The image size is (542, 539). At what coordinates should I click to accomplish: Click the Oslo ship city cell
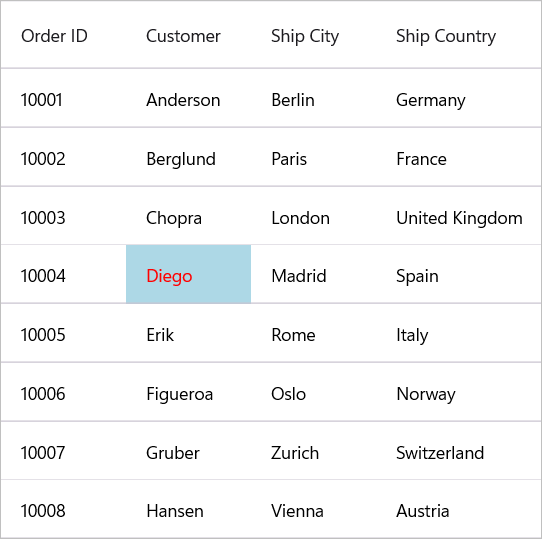click(x=313, y=392)
